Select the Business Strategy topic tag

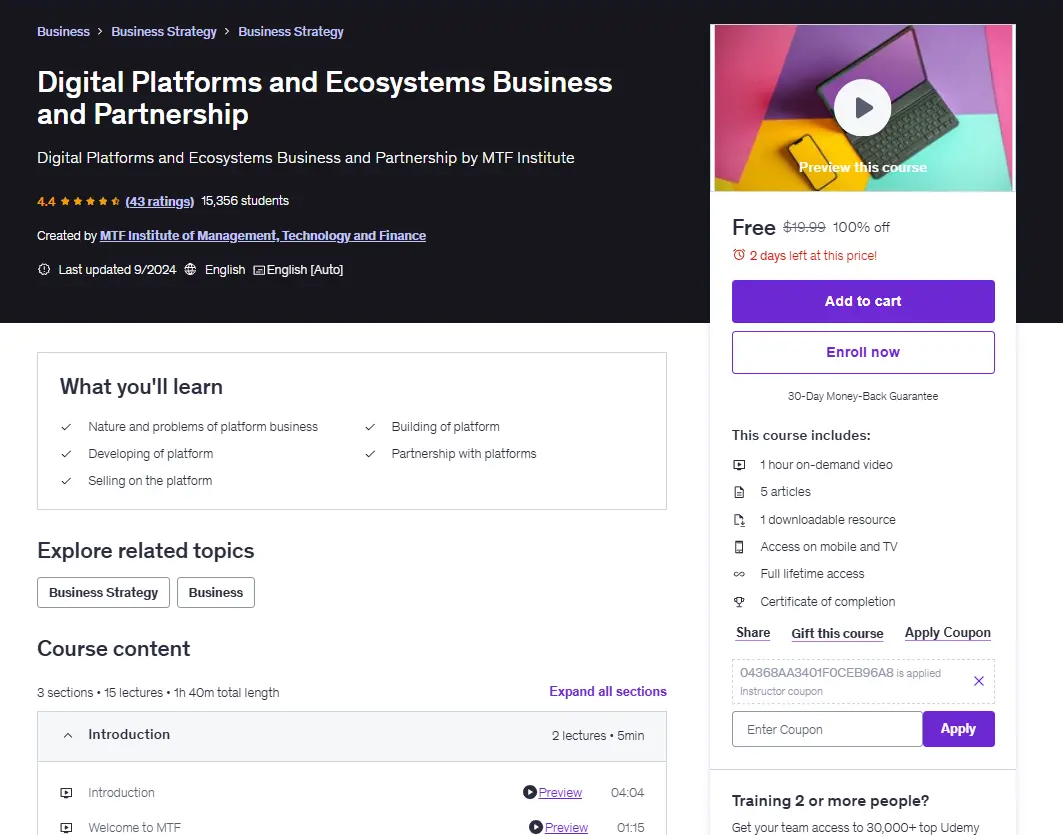pyautogui.click(x=103, y=592)
